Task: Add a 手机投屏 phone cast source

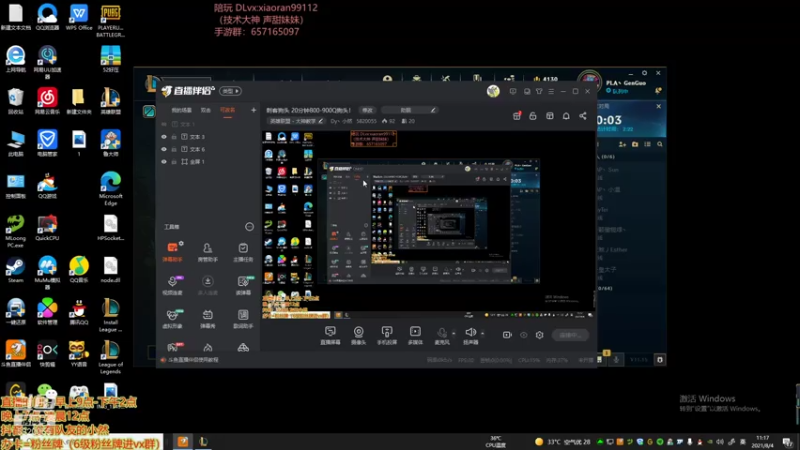Action: [x=387, y=335]
